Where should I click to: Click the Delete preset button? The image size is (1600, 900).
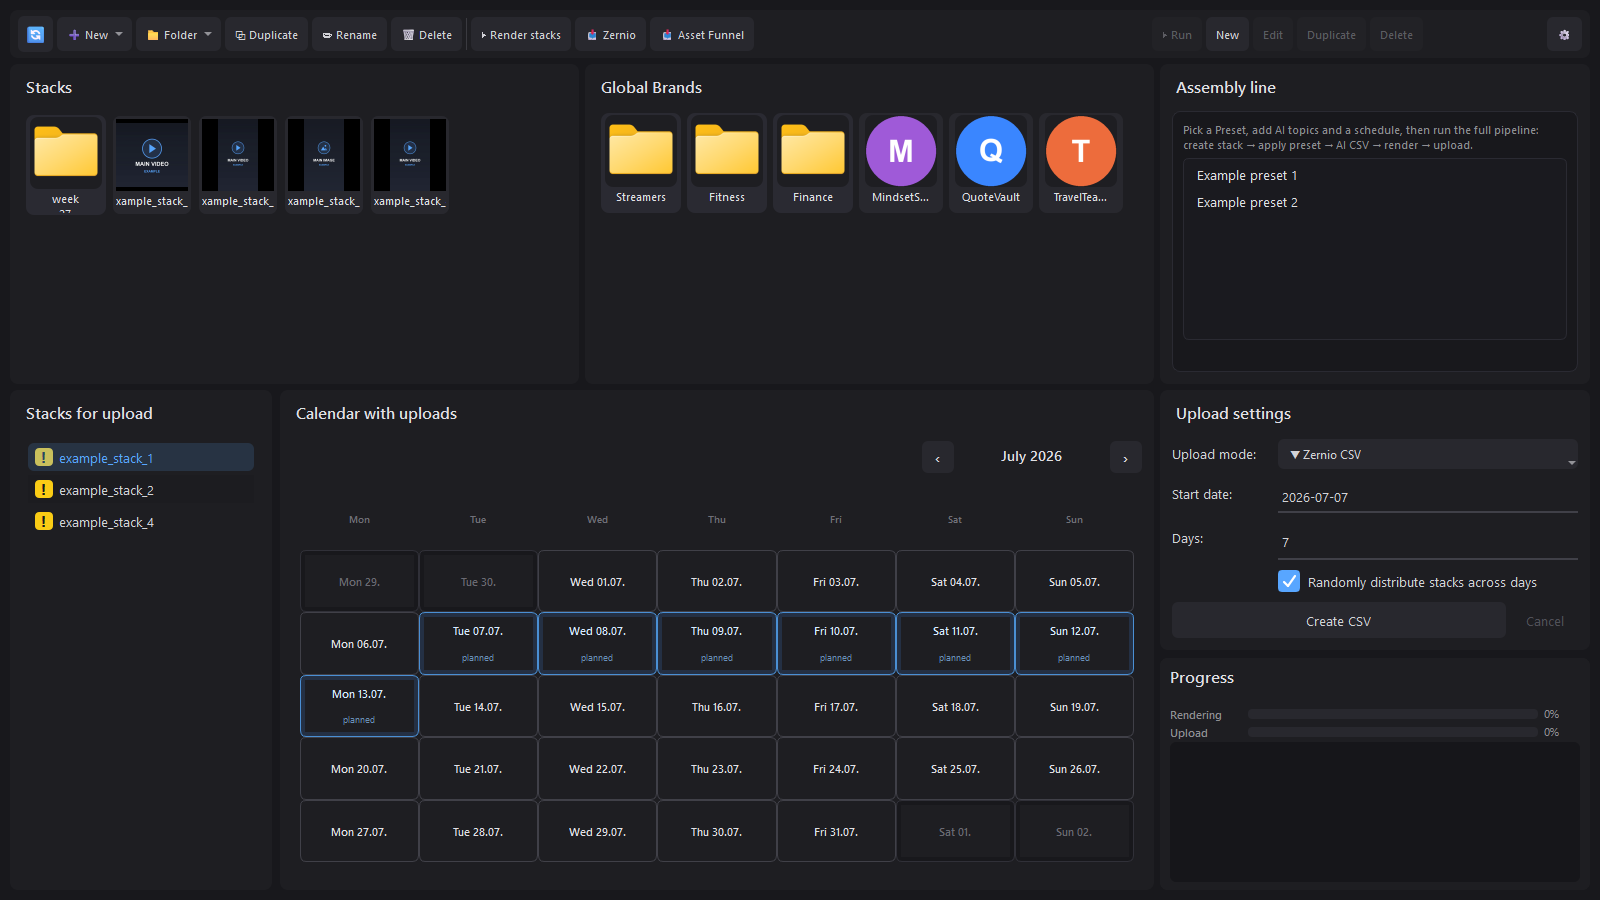click(x=1396, y=35)
